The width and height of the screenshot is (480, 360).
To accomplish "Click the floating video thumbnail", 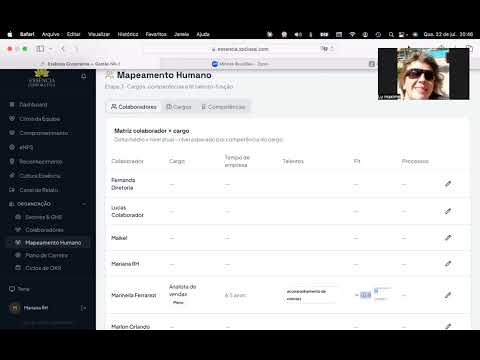I will click(x=424, y=74).
